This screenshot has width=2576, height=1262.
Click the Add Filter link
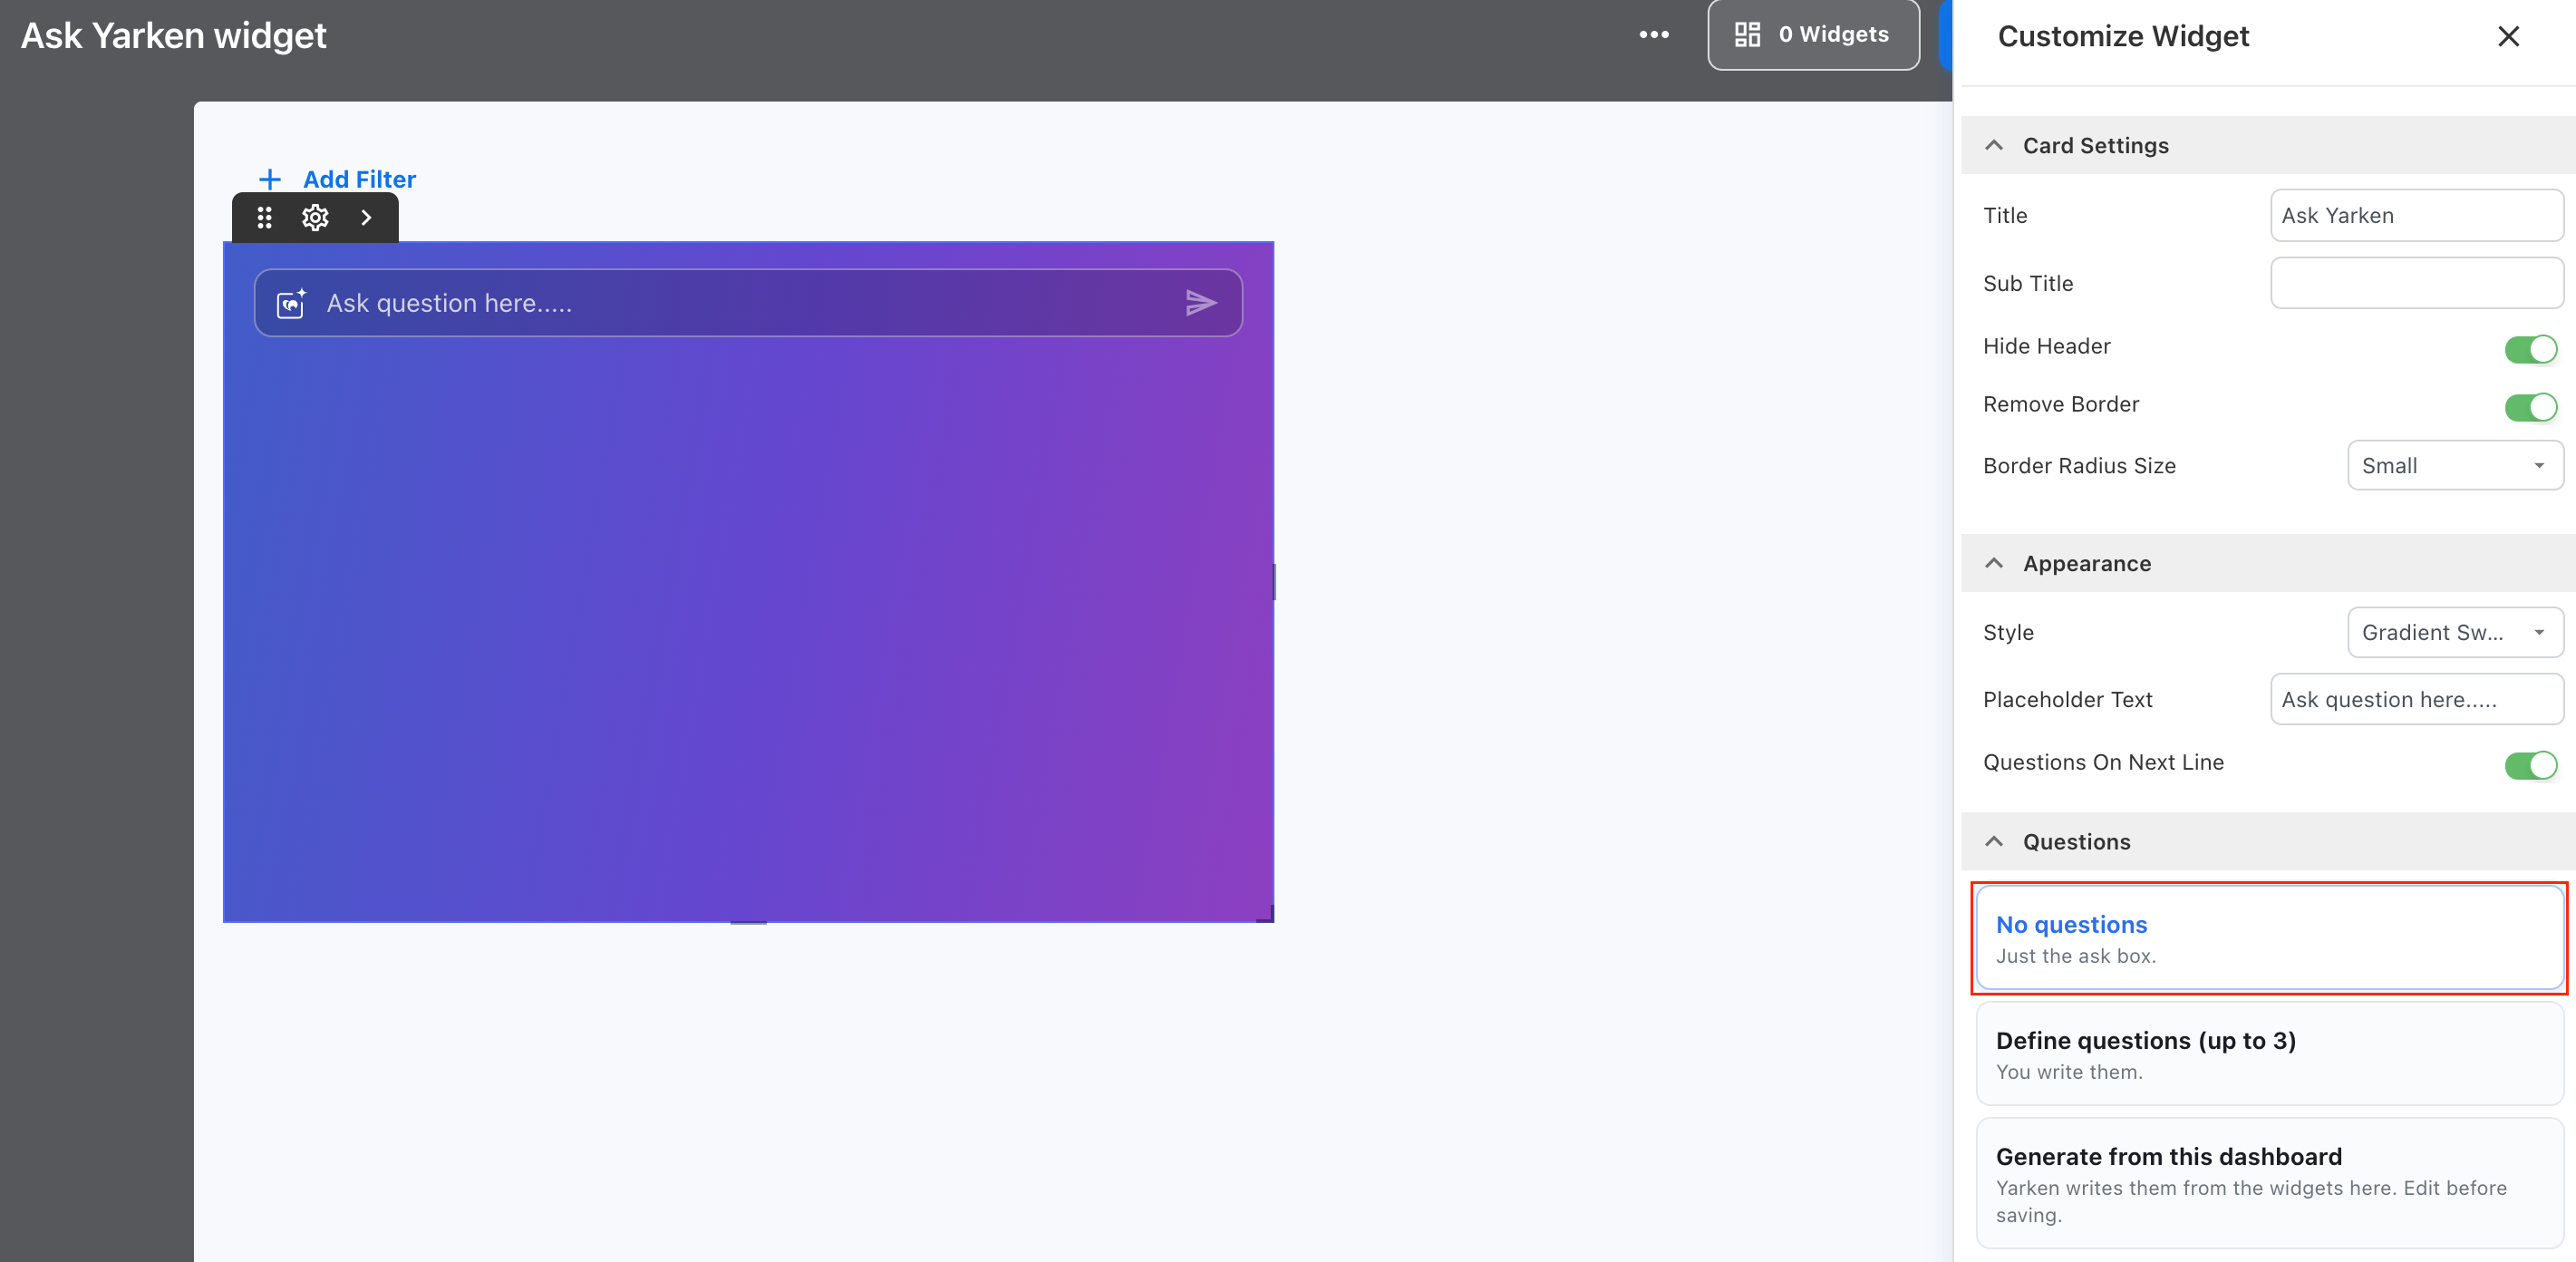pos(359,180)
